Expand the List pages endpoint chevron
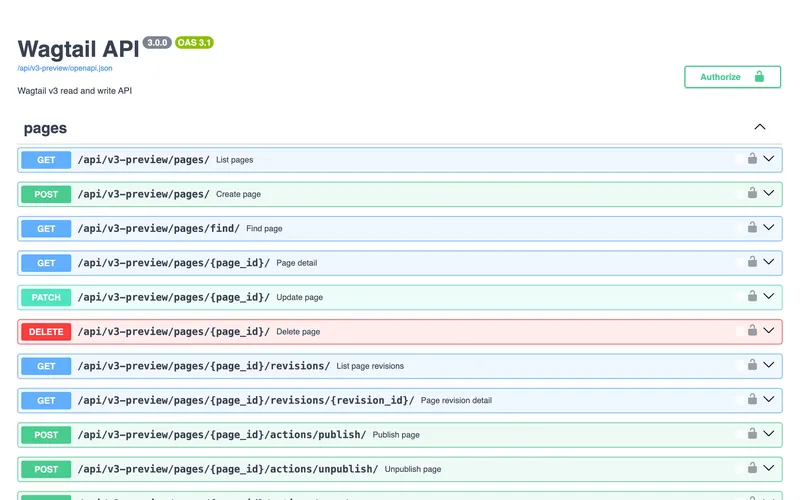Viewport: 800px width, 500px height. pos(769,159)
